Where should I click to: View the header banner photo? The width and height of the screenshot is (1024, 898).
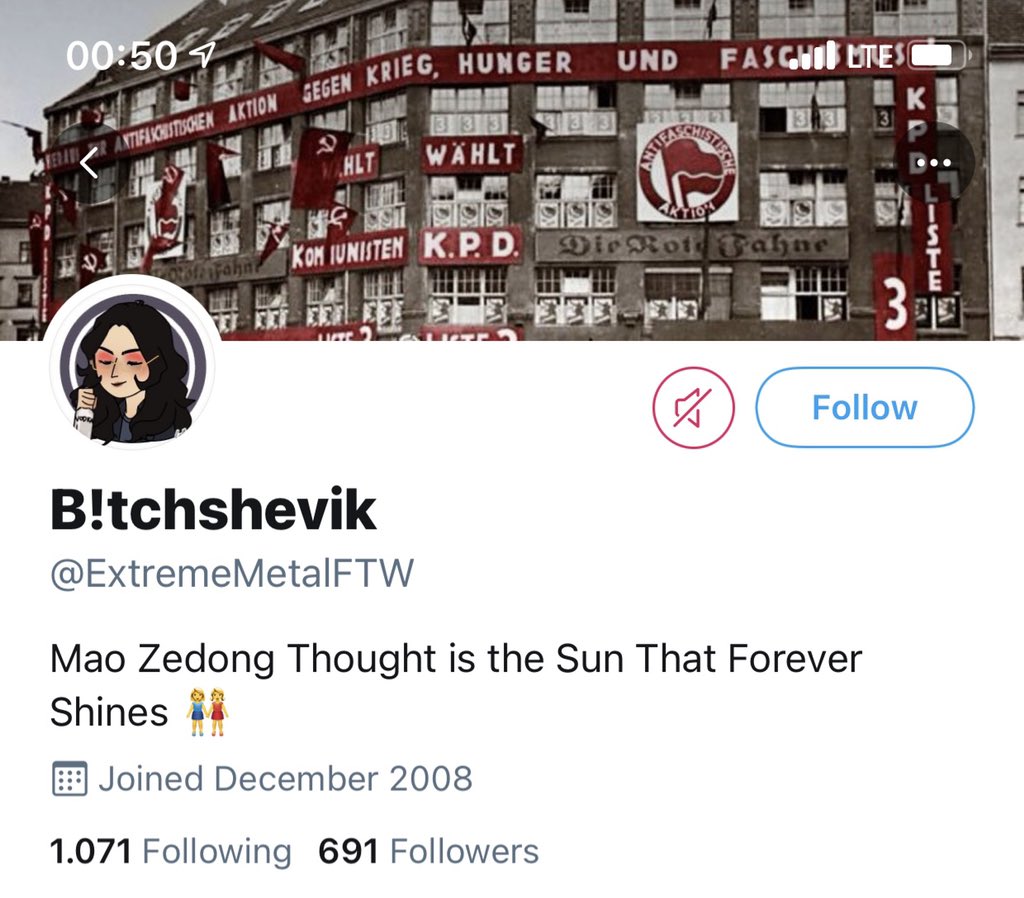pos(512,170)
